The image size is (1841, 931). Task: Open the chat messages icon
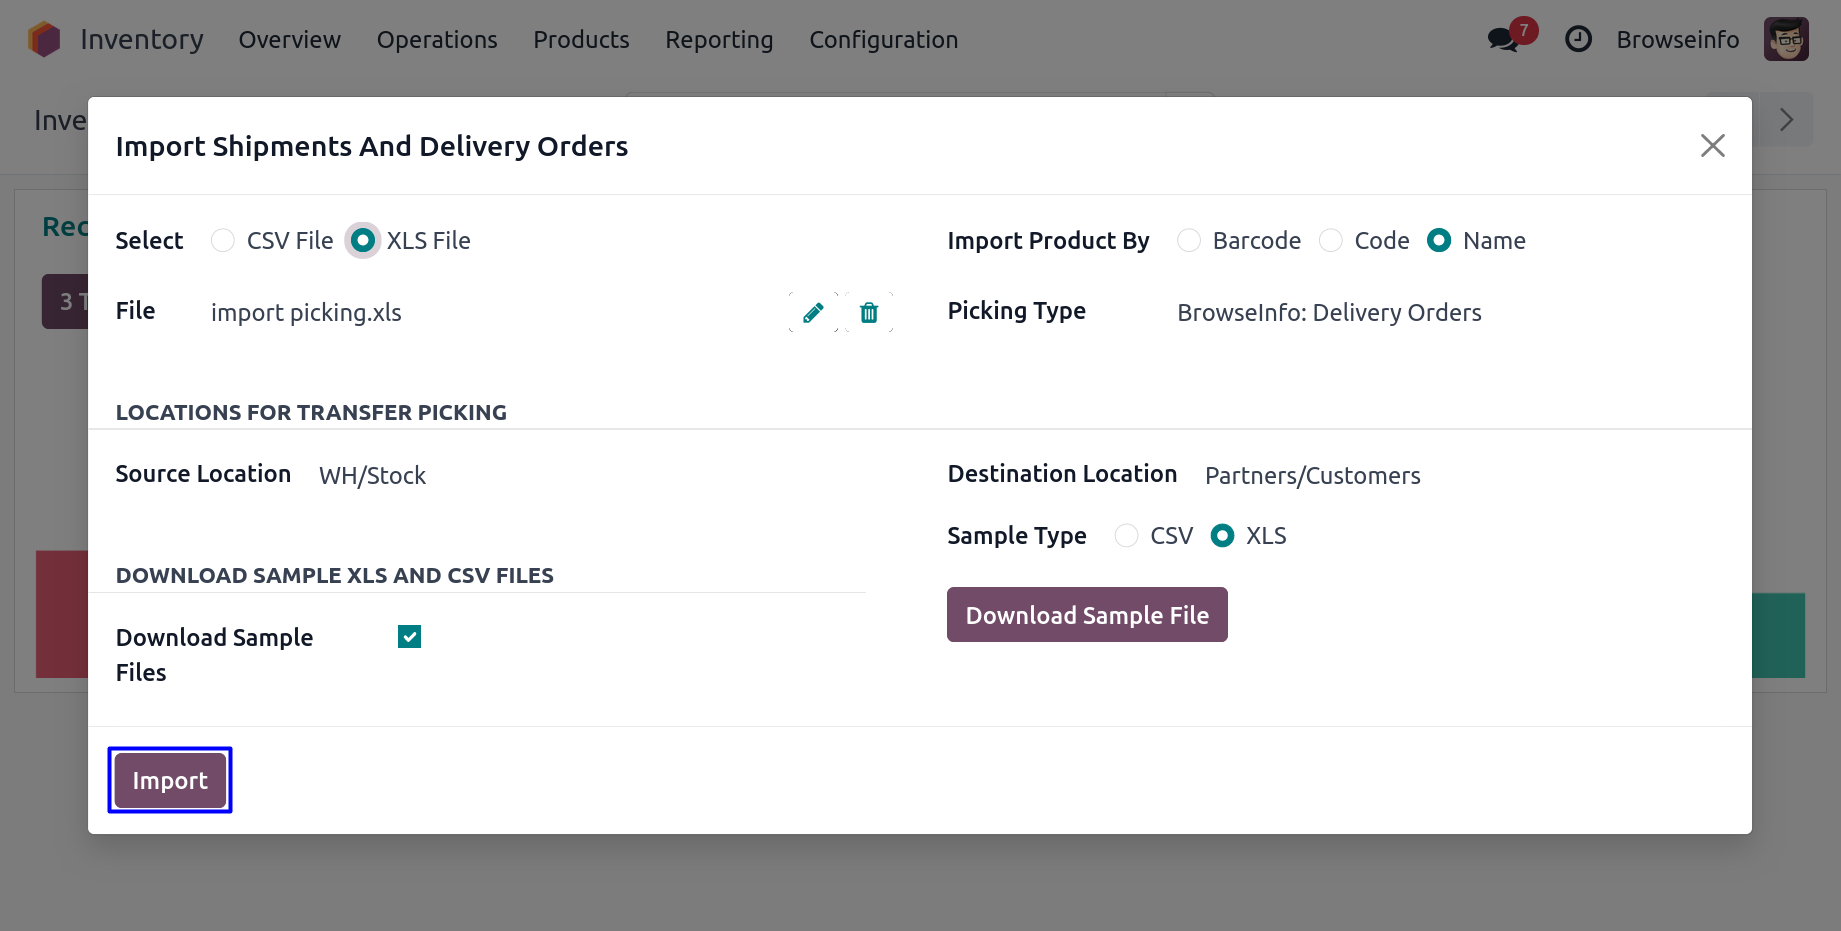coord(1502,40)
